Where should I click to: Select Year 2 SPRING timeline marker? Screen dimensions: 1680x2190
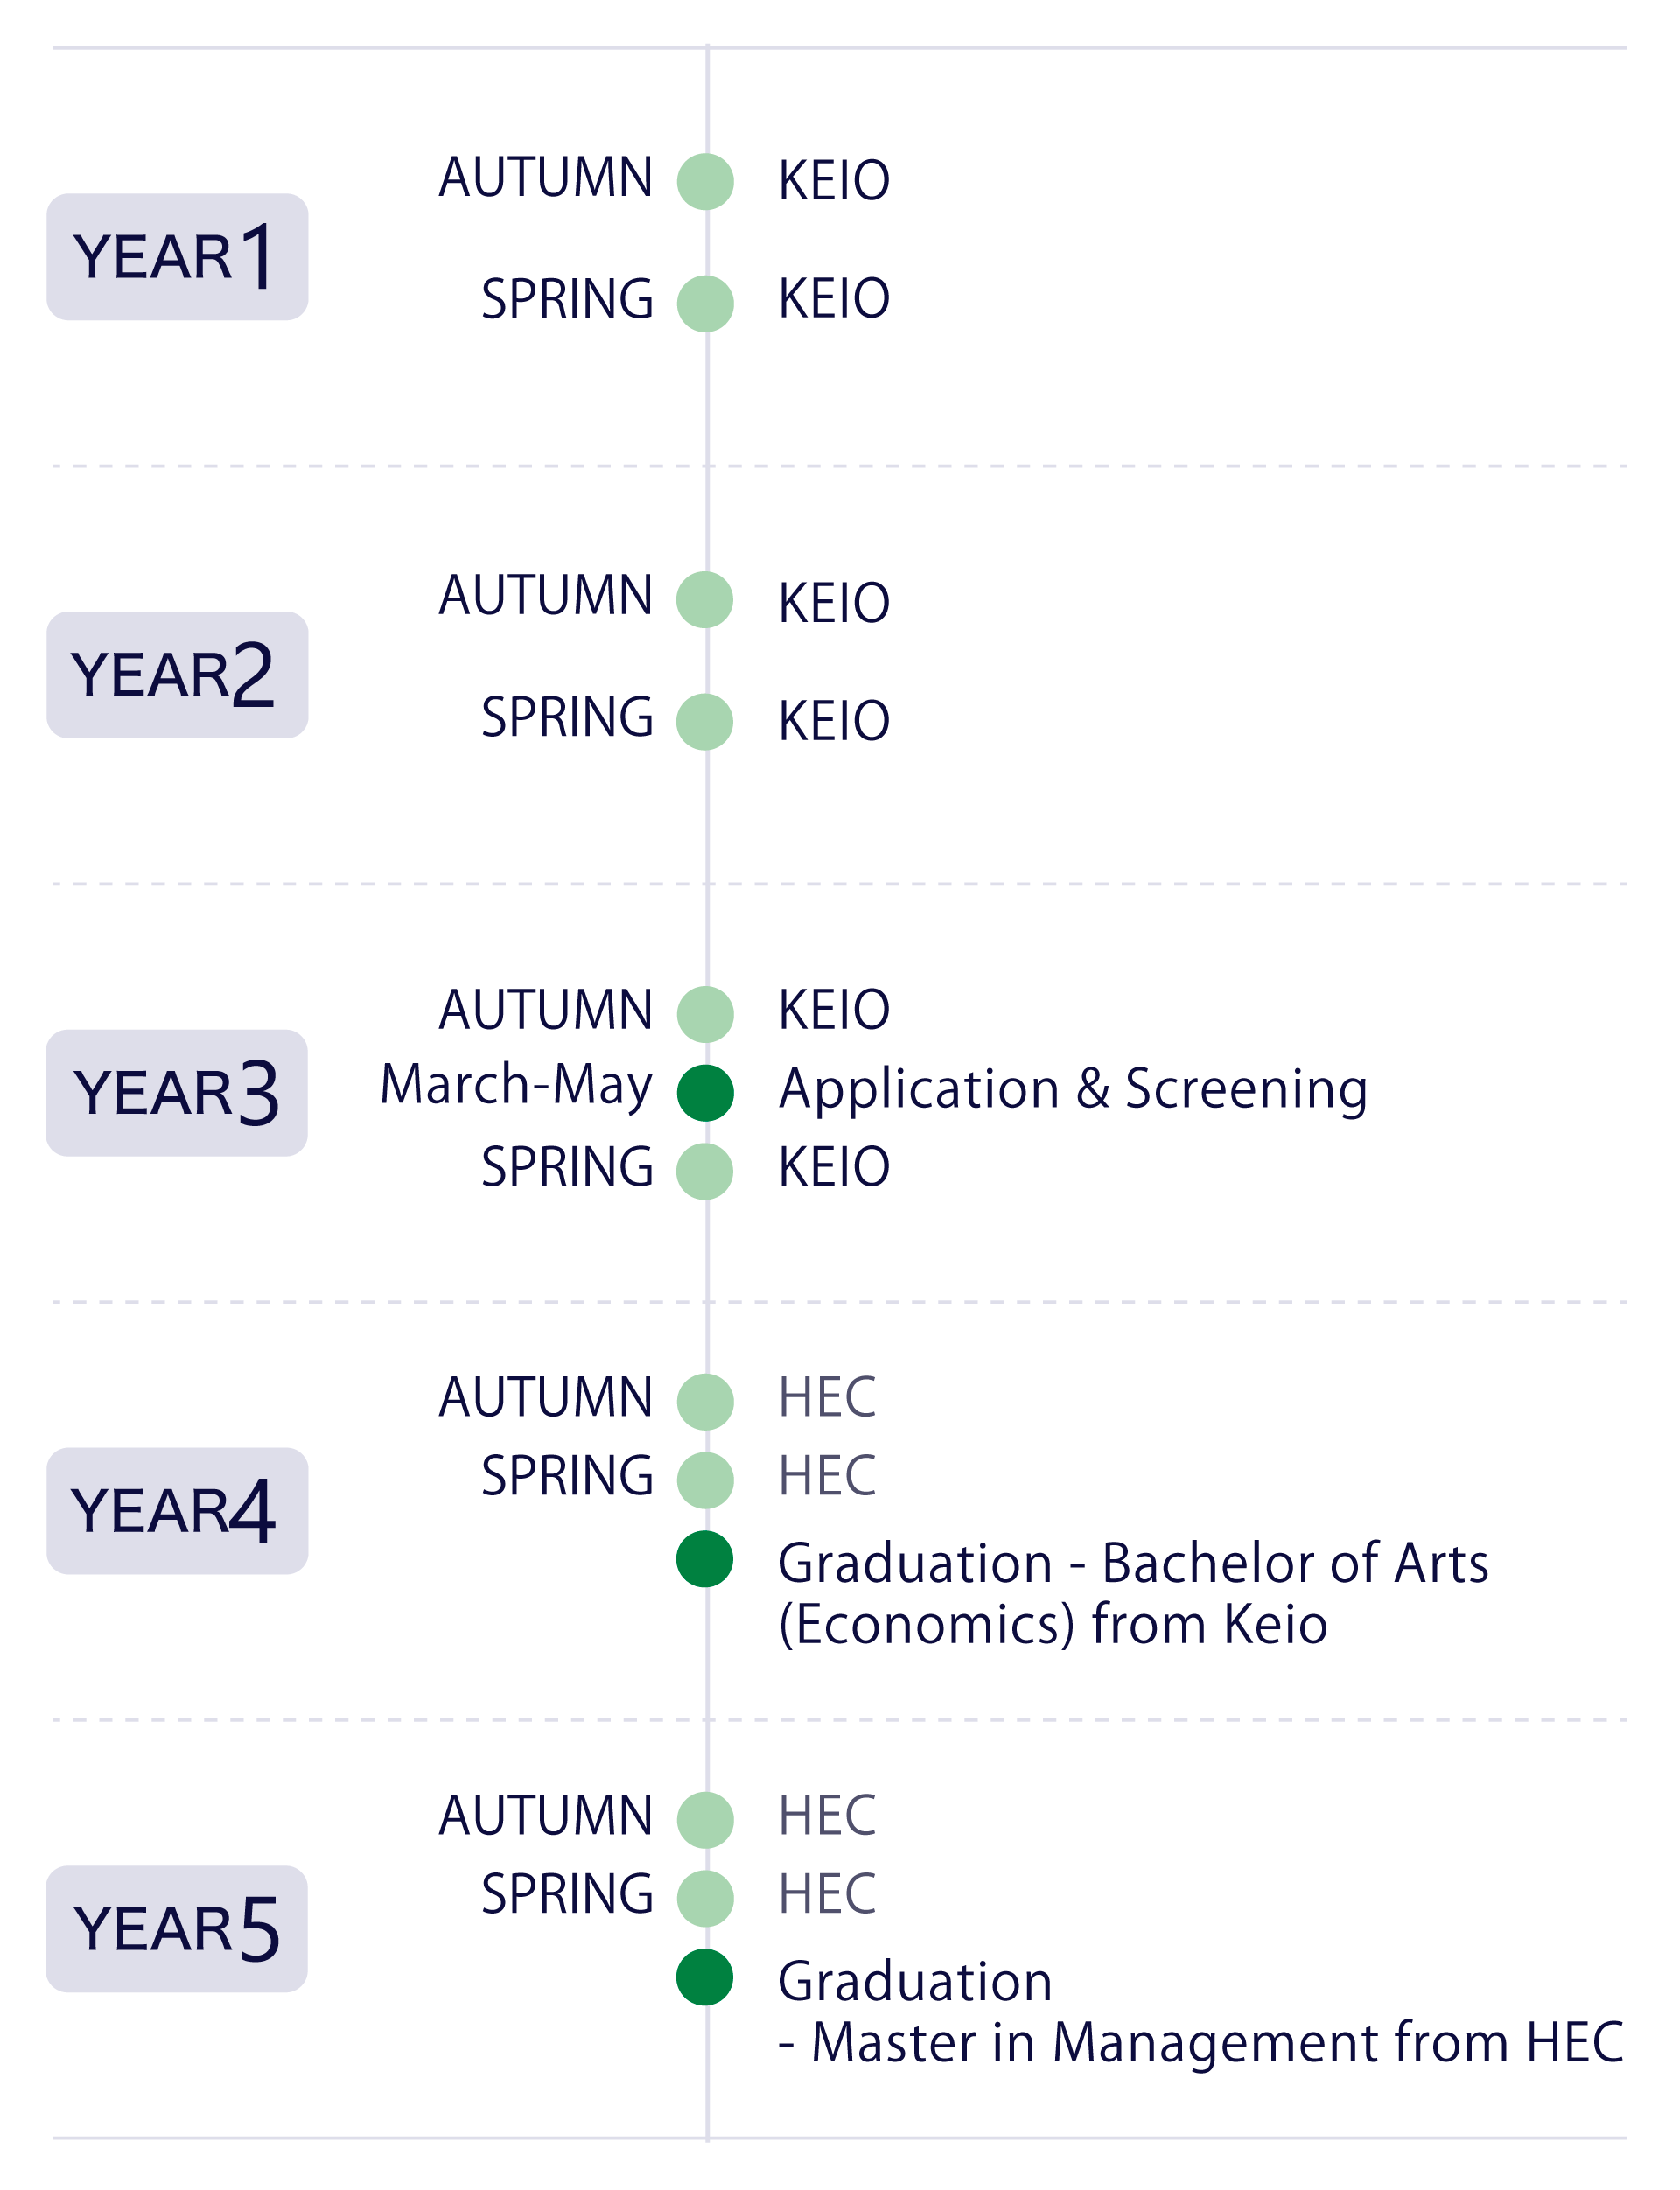[x=705, y=722]
